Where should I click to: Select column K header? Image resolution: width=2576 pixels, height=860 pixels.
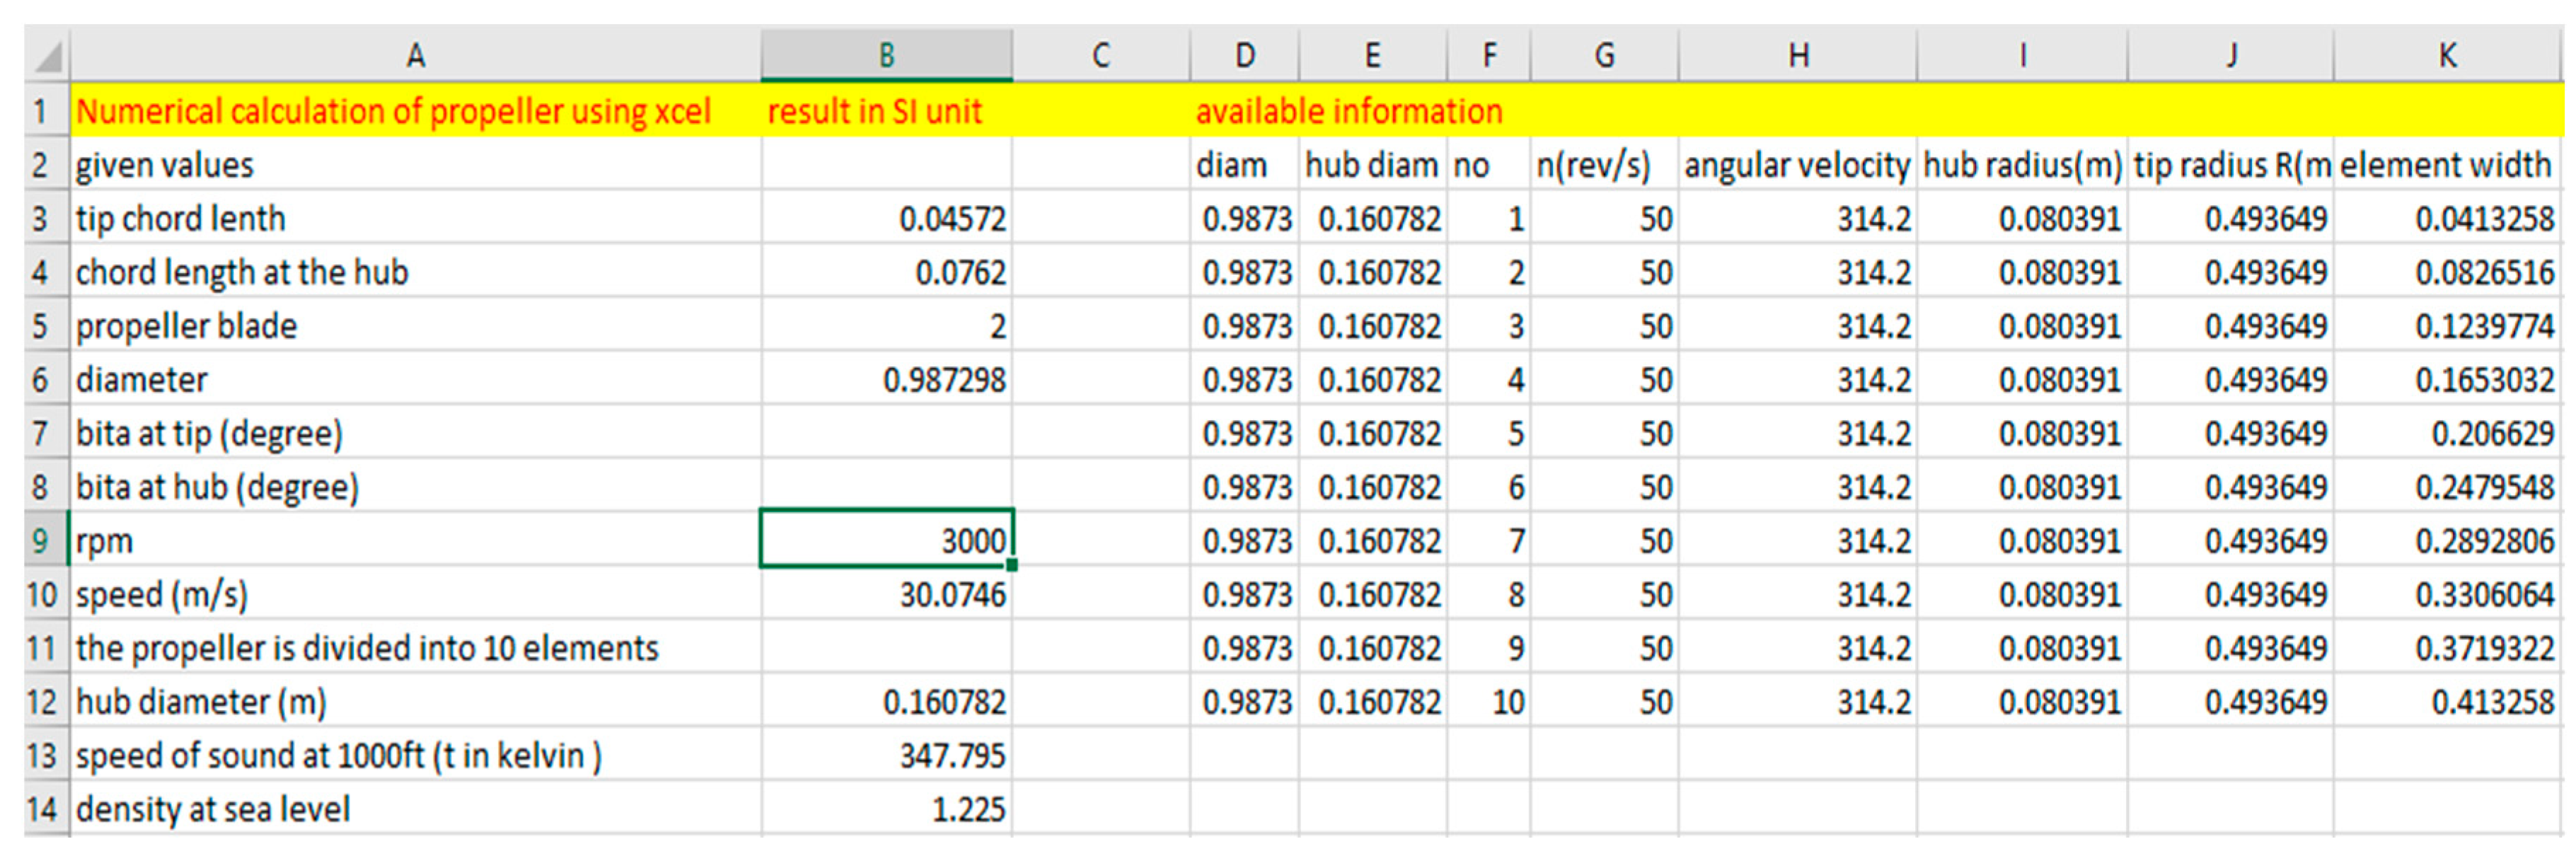click(2447, 55)
